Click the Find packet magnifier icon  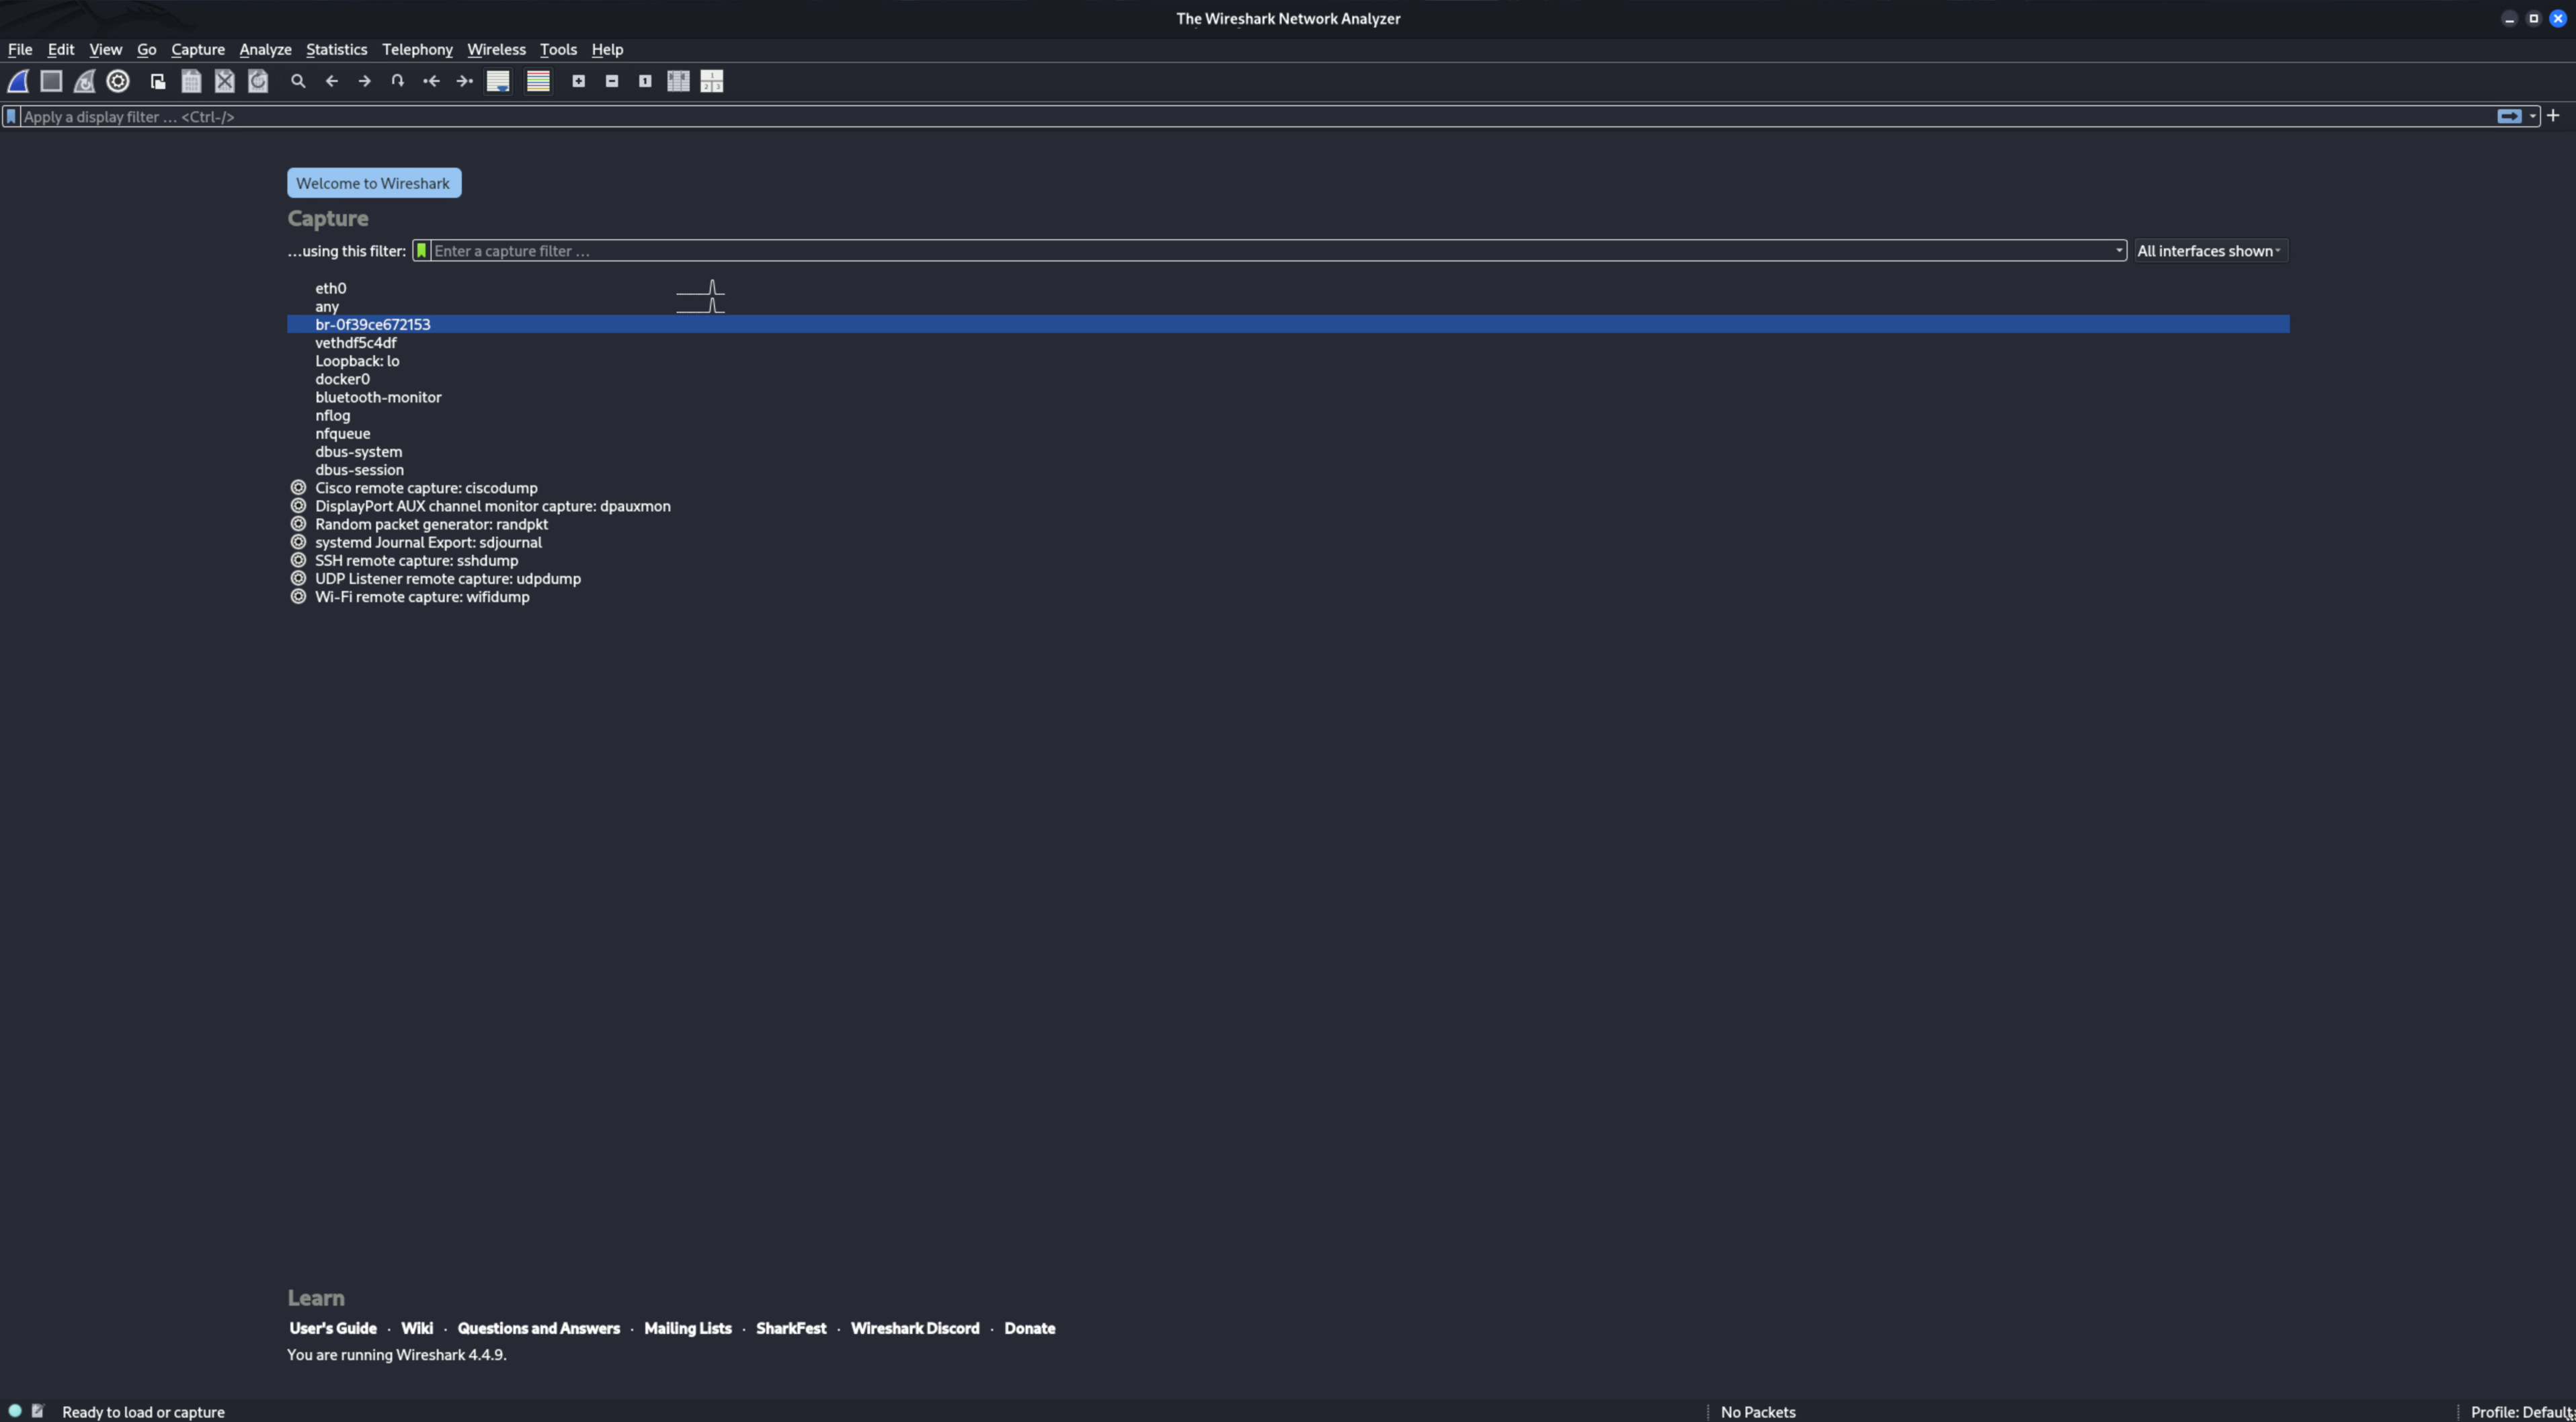coord(298,81)
